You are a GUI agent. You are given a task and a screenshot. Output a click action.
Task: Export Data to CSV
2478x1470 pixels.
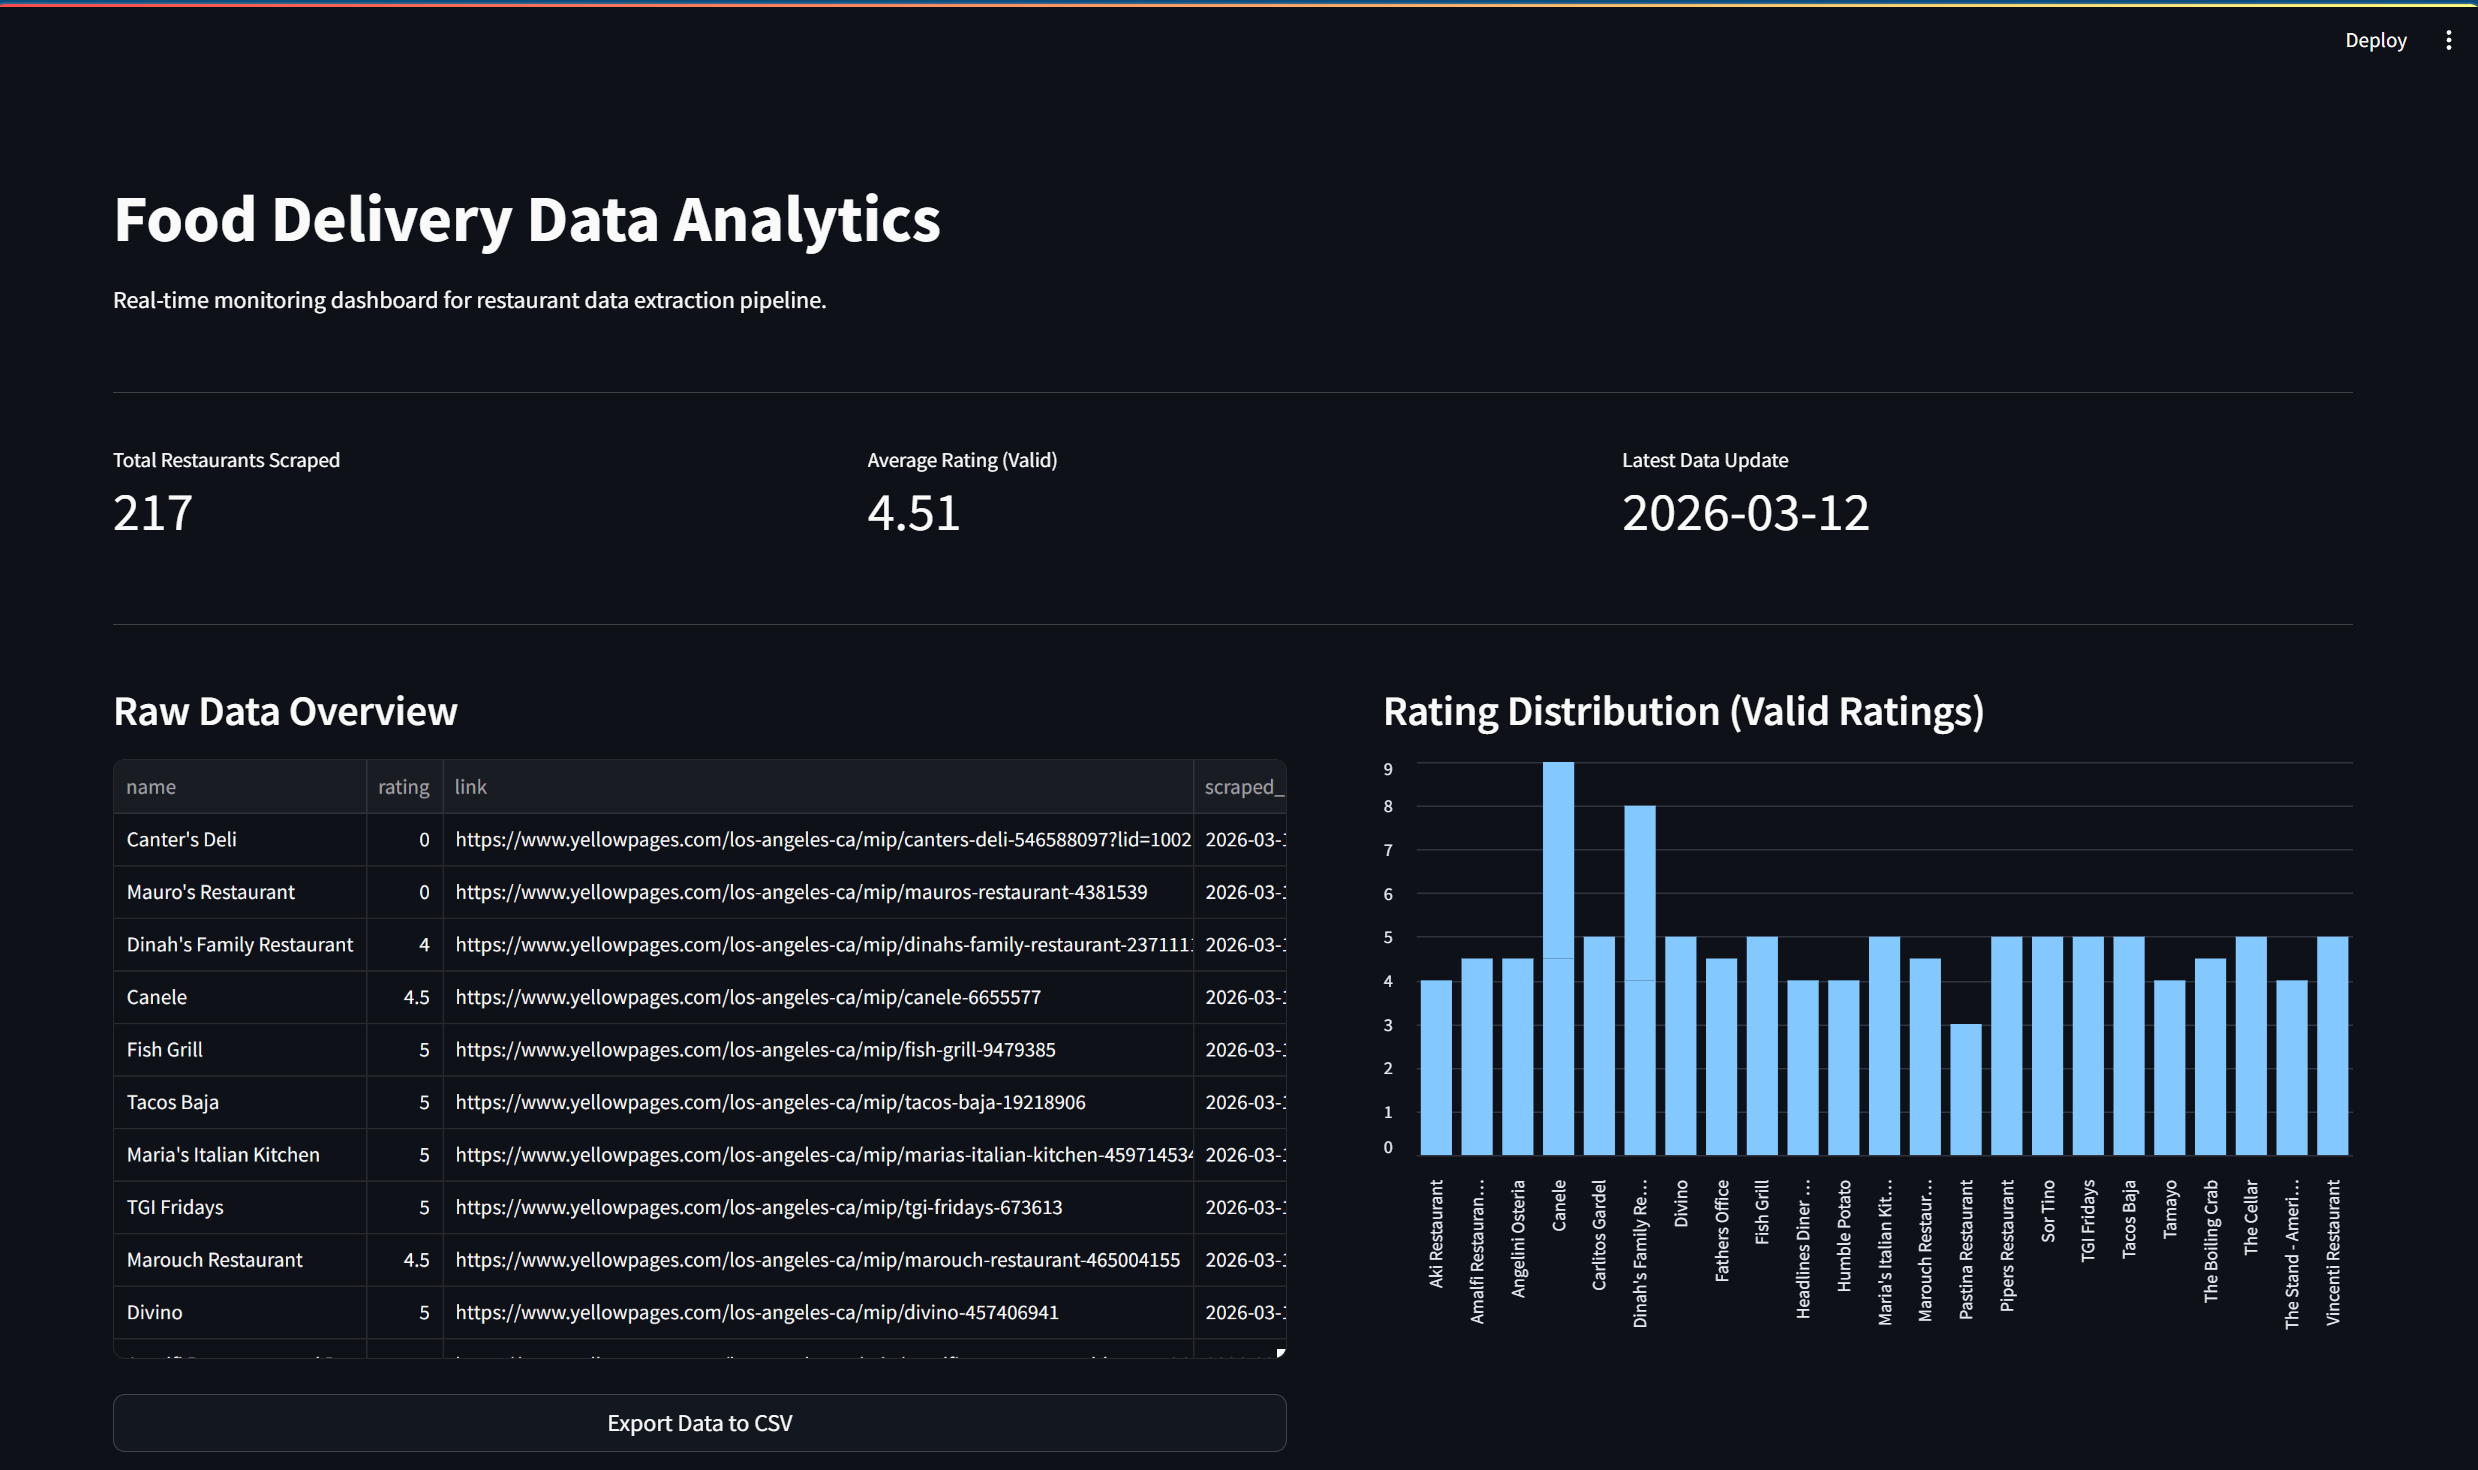click(x=698, y=1422)
